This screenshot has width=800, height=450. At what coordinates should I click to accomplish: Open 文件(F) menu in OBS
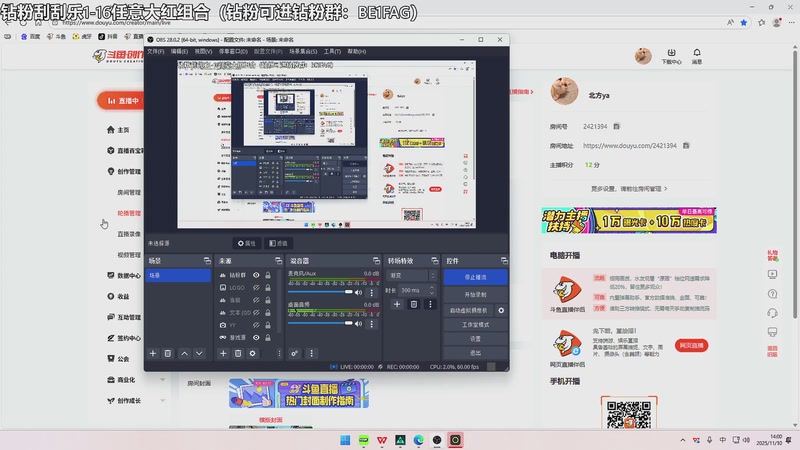[x=156, y=52]
